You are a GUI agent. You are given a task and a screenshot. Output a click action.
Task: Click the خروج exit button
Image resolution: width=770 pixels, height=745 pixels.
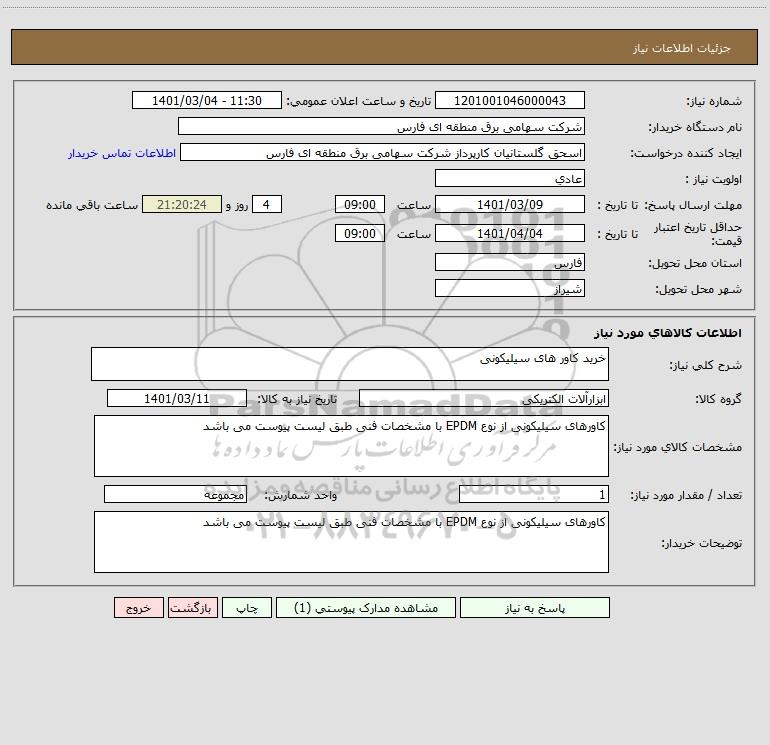click(x=138, y=607)
